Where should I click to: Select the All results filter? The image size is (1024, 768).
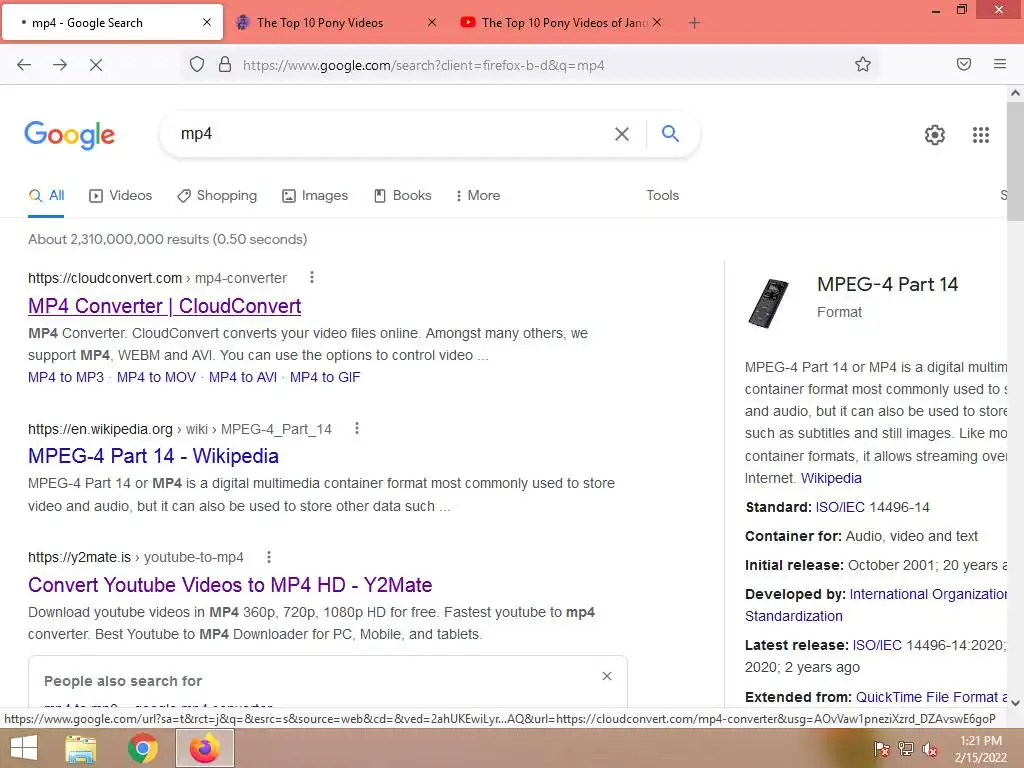tap(46, 195)
